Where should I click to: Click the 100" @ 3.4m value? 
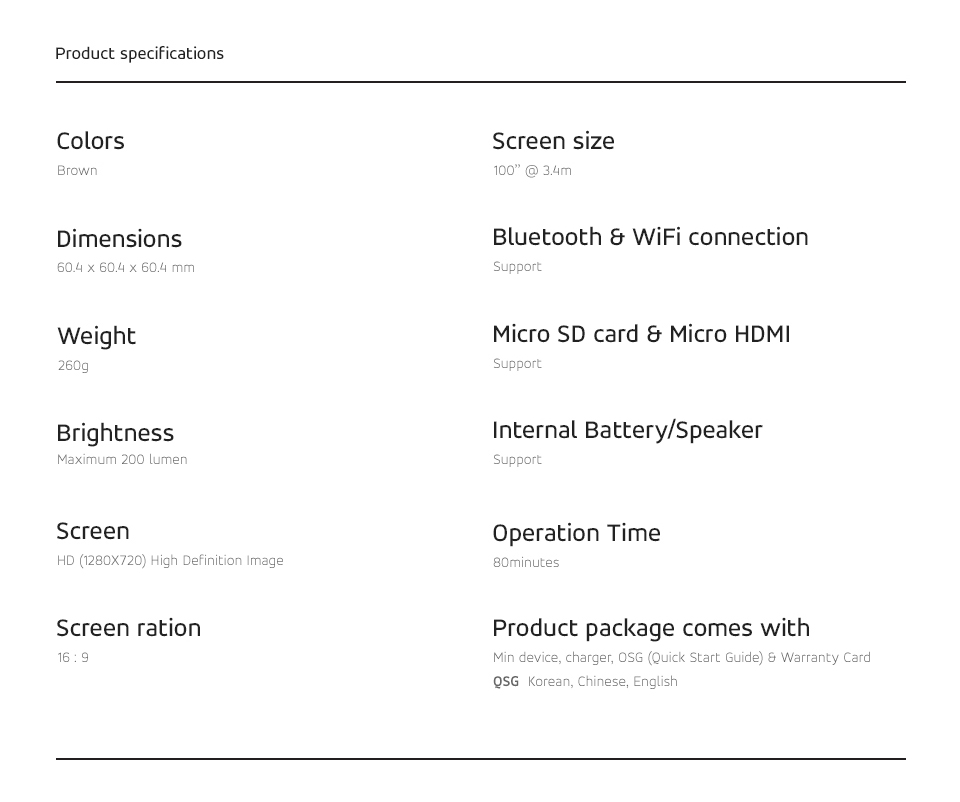pyautogui.click(x=532, y=171)
